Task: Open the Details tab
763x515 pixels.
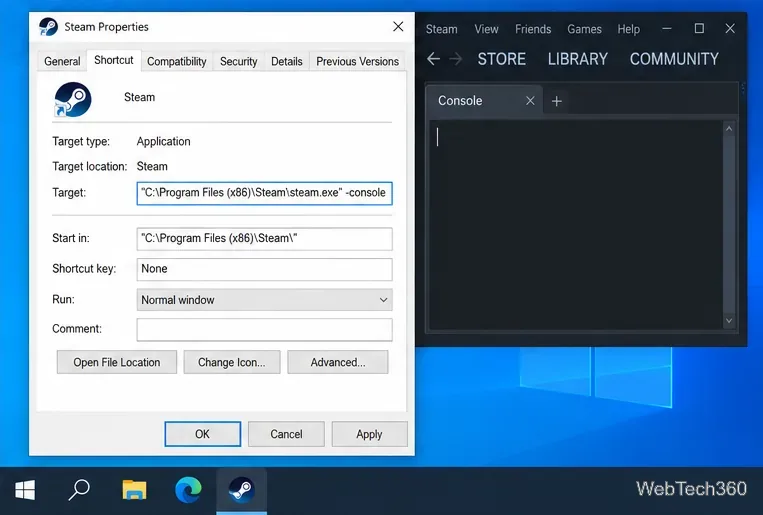Action: (287, 61)
